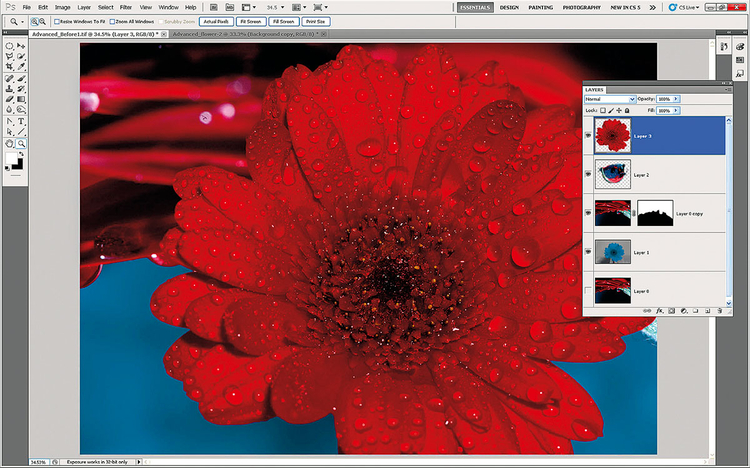
Task: Expand more workspaces double-arrow
Action: click(x=652, y=8)
